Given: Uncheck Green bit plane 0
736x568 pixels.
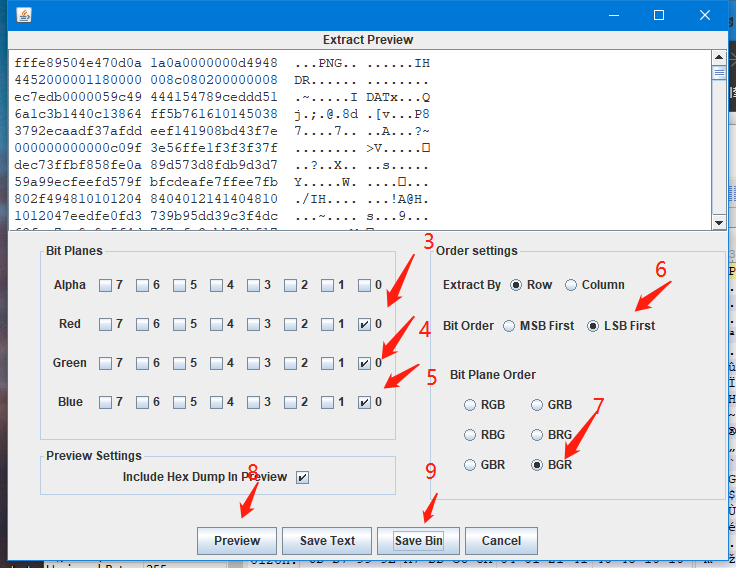Looking at the screenshot, I should tap(364, 363).
